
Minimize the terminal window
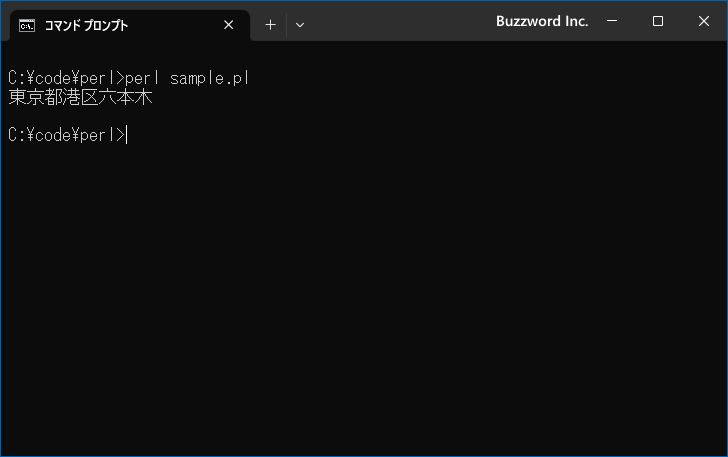point(612,21)
